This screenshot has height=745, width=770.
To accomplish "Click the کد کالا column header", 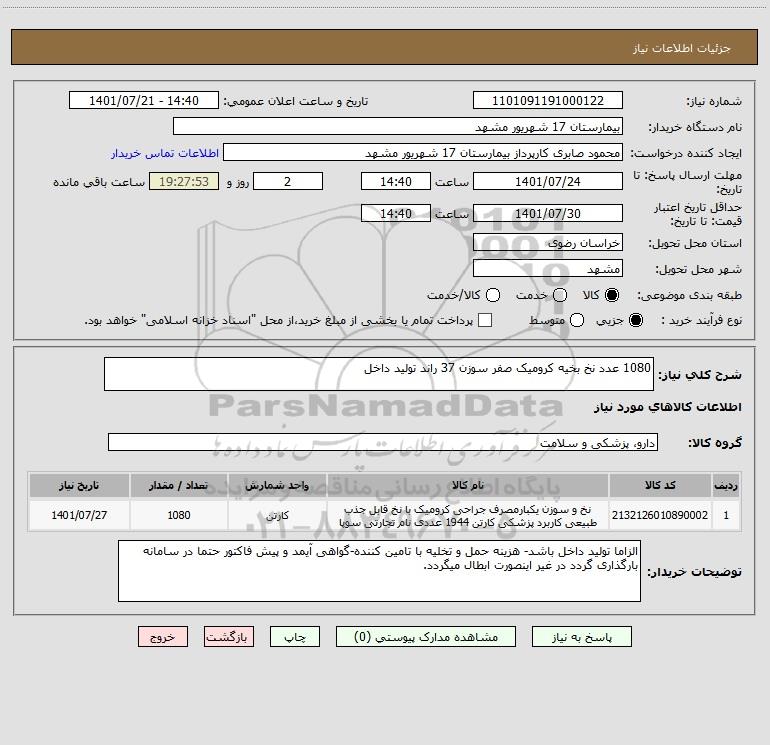I will (x=660, y=485).
